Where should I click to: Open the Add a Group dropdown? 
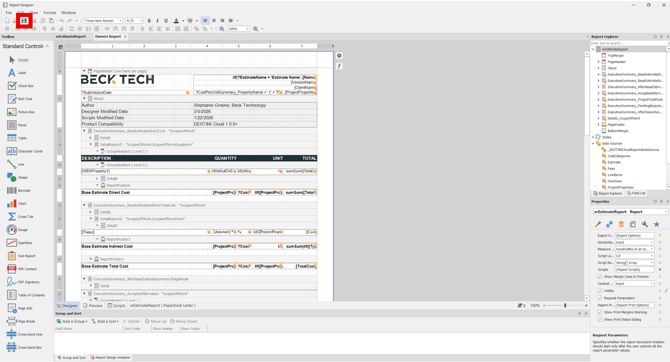click(72, 321)
